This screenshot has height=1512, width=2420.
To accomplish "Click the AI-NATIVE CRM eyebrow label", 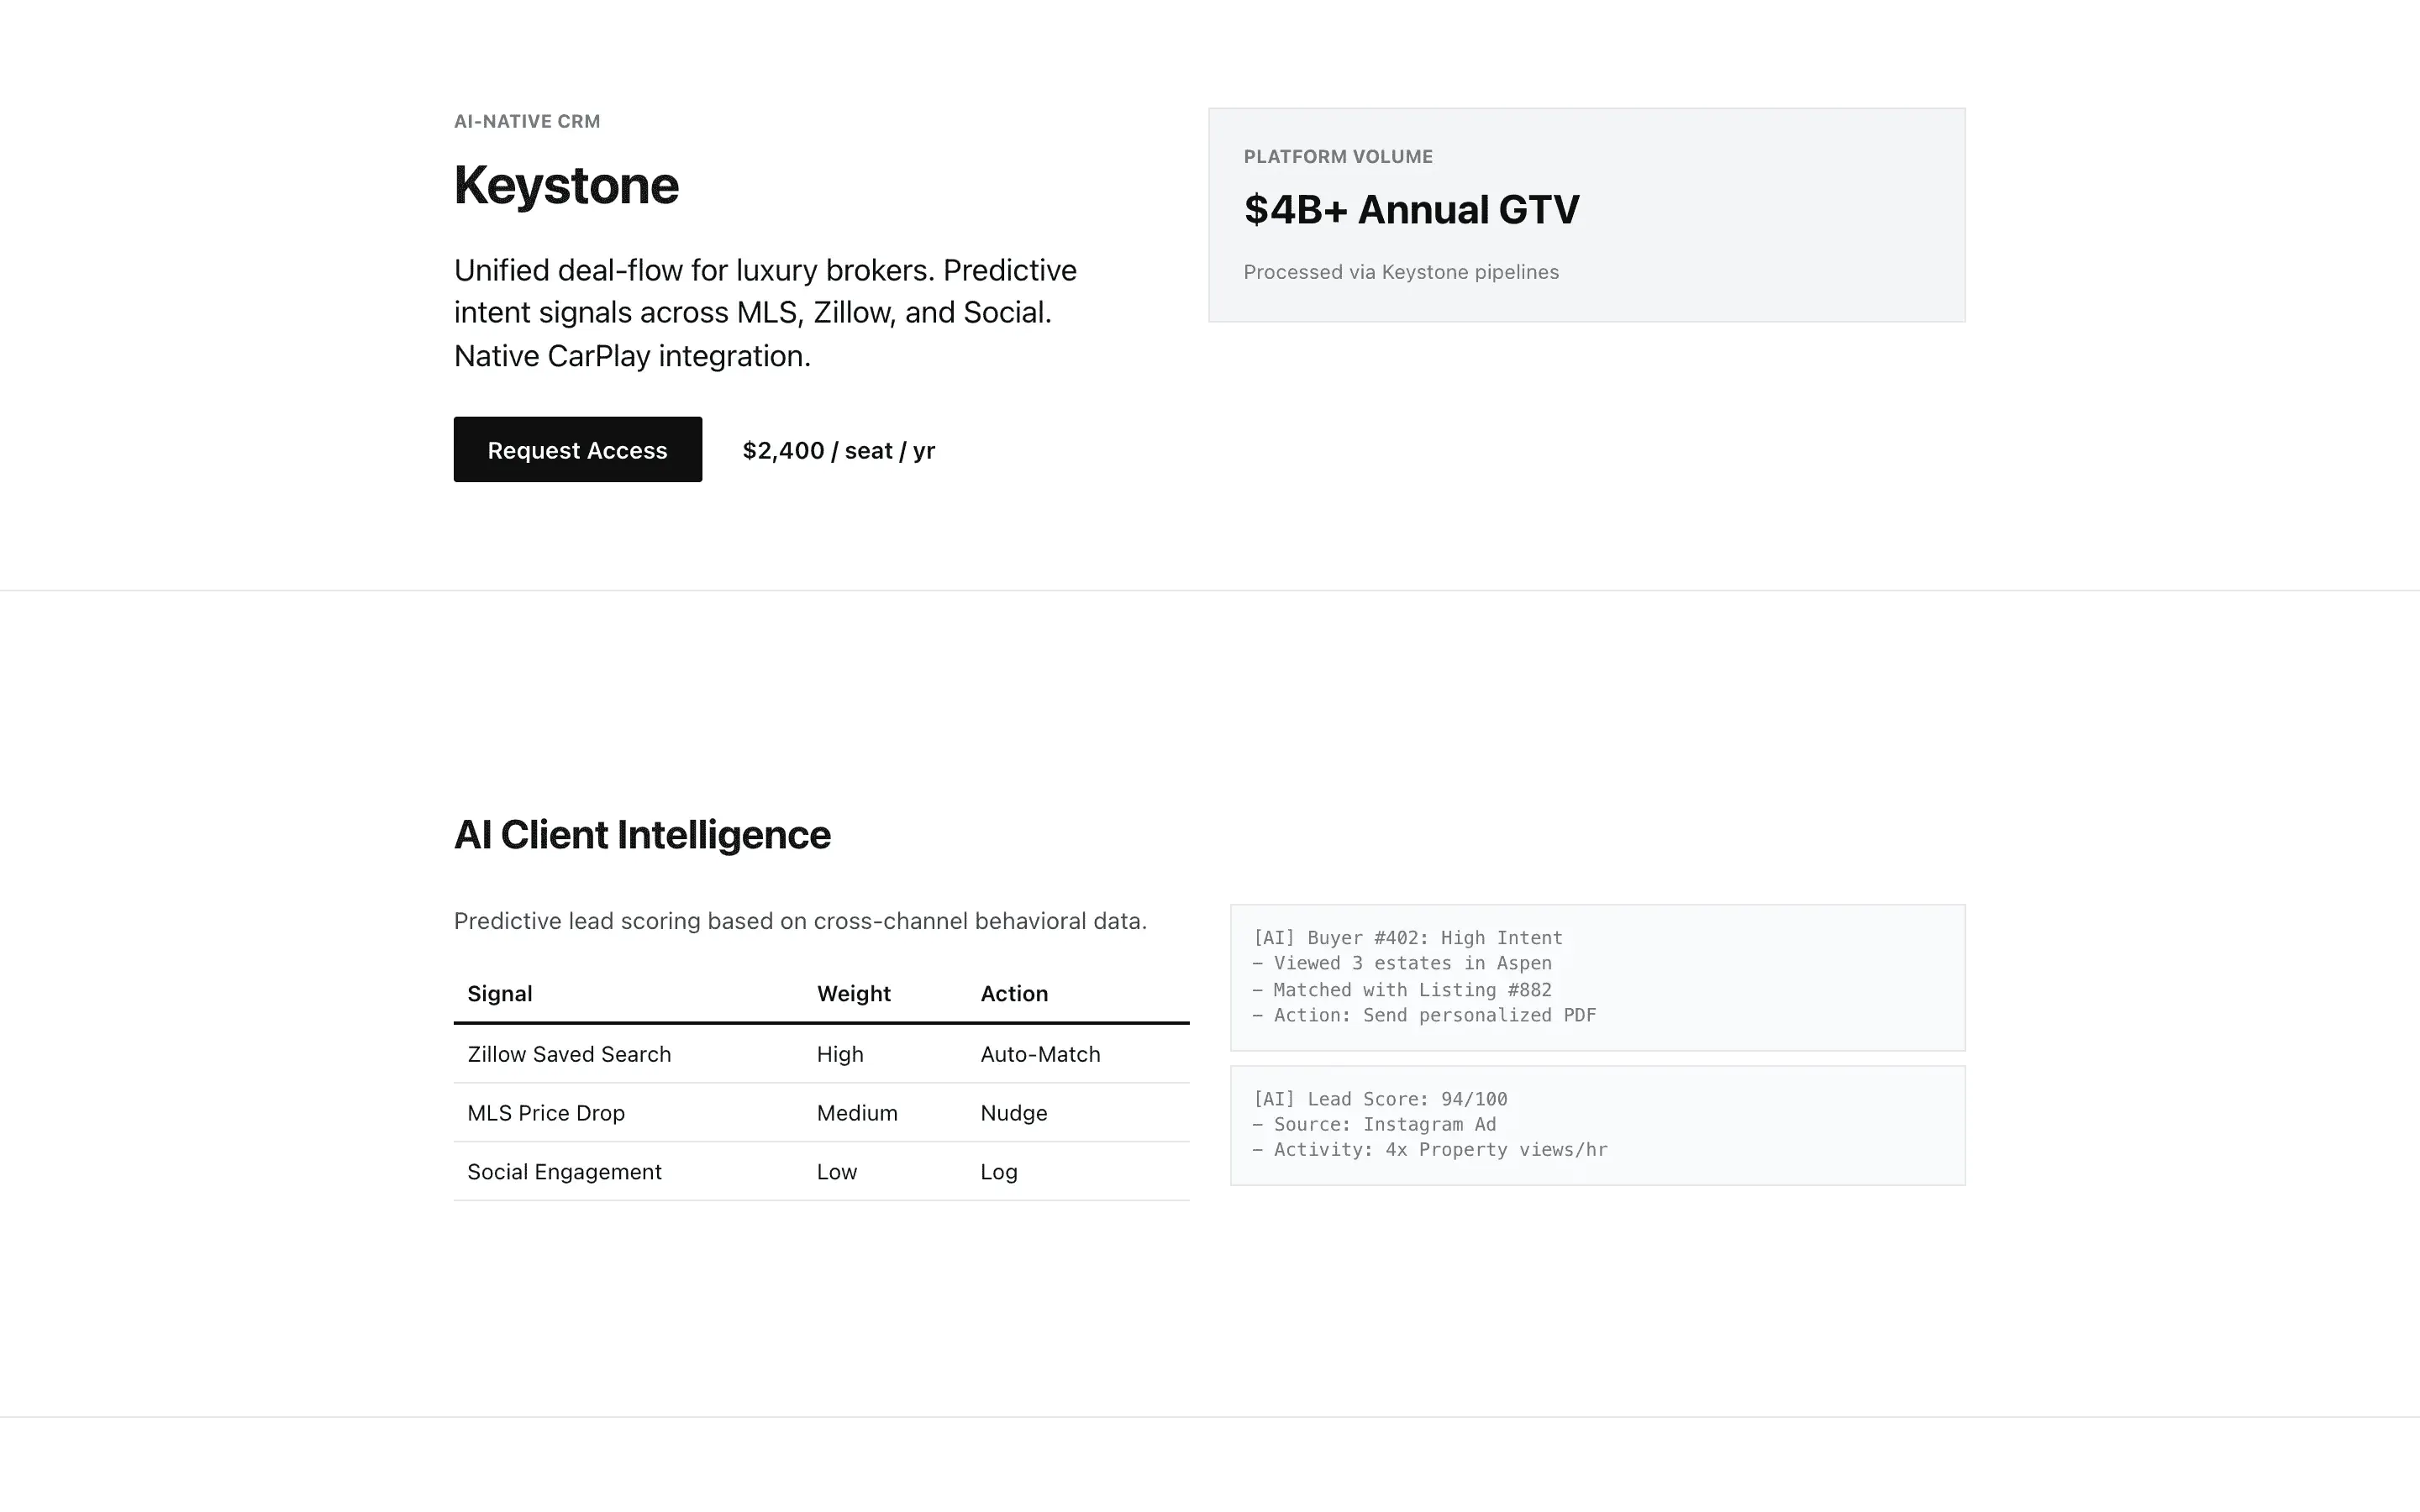I will (527, 122).
